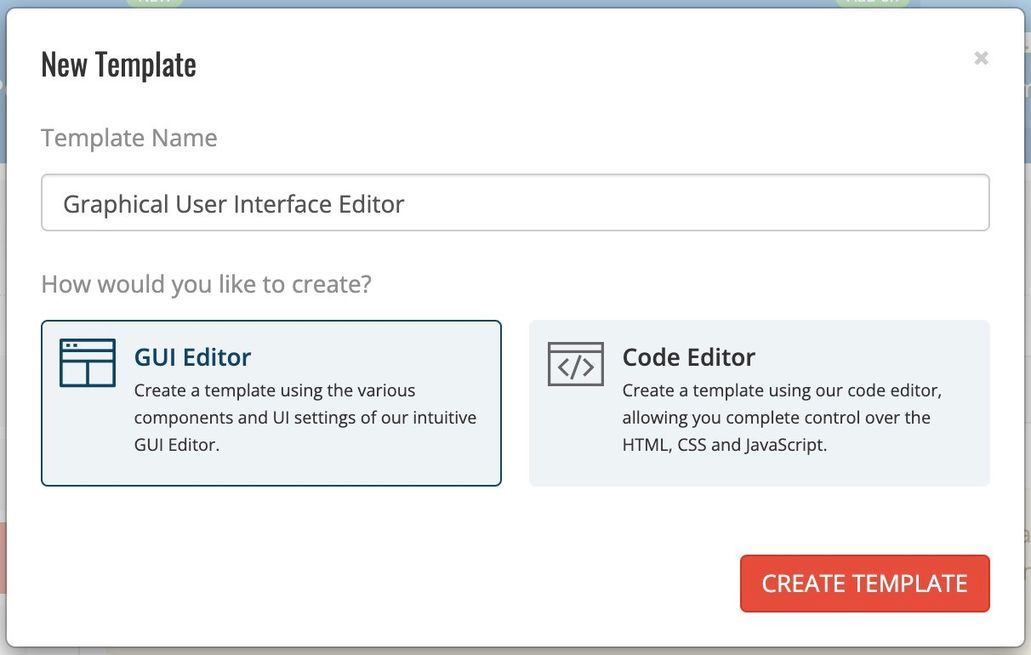Click the CREATE TEMPLATE button
The height and width of the screenshot is (655, 1031).
click(865, 583)
